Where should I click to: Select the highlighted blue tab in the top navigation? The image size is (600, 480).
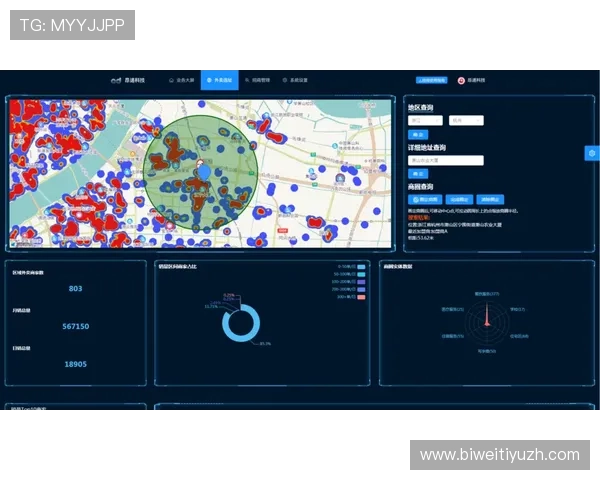coord(219,80)
